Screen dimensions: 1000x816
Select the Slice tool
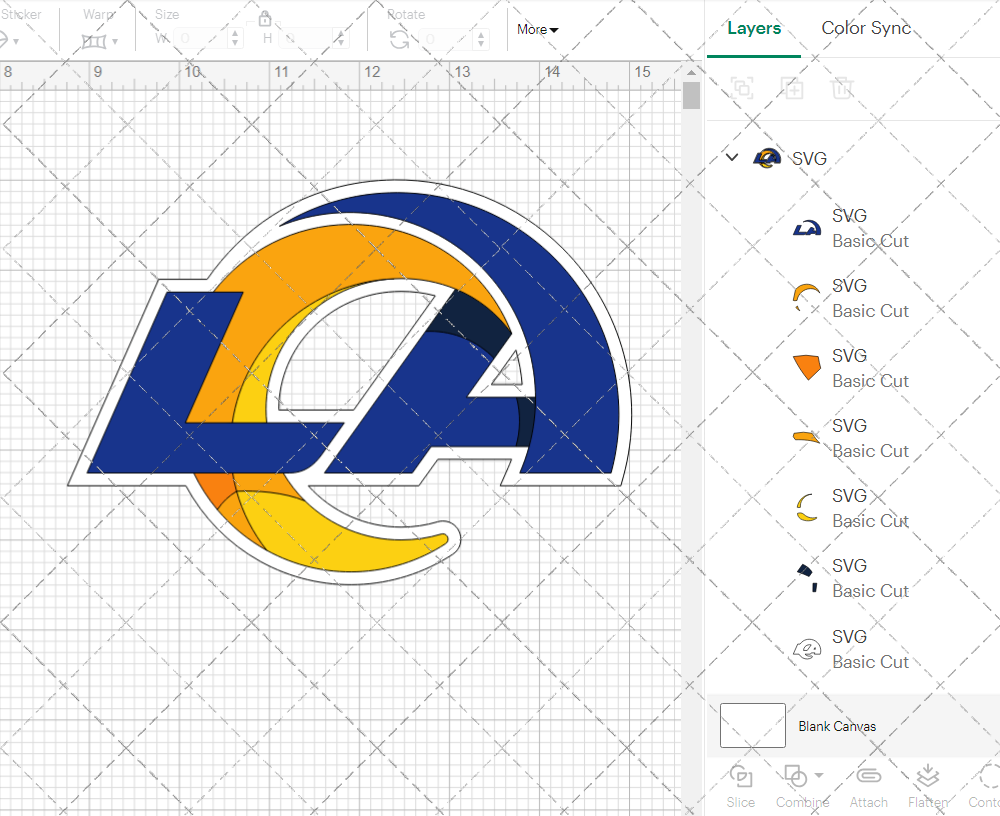740,785
